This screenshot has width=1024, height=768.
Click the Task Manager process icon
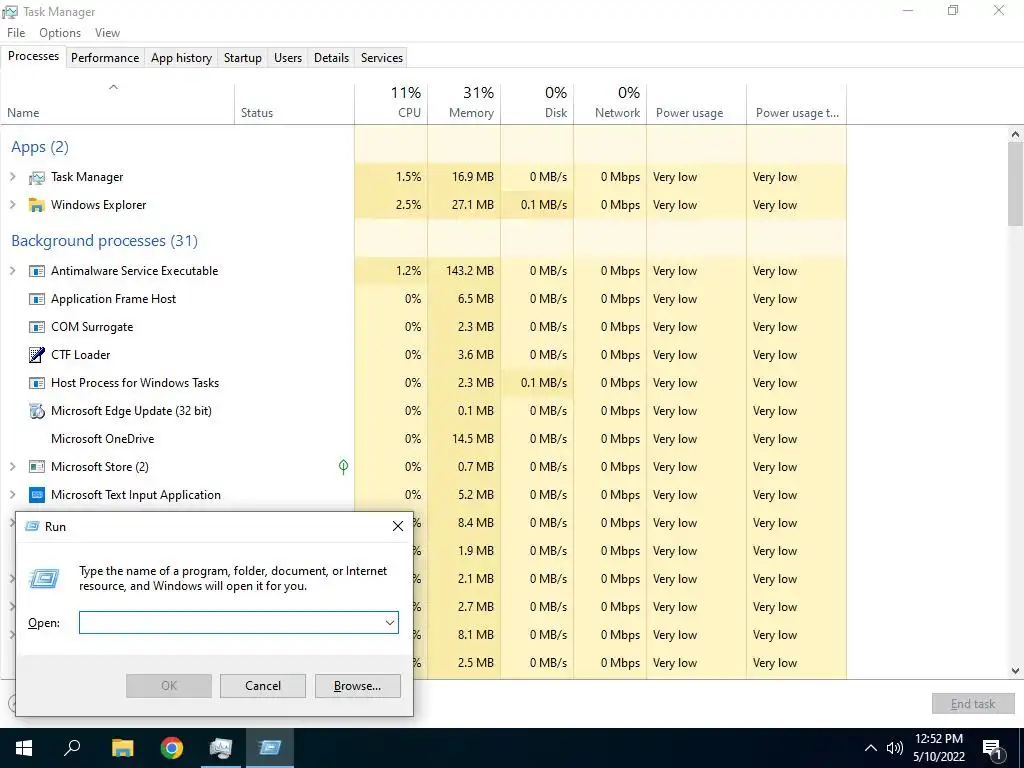[x=37, y=177]
